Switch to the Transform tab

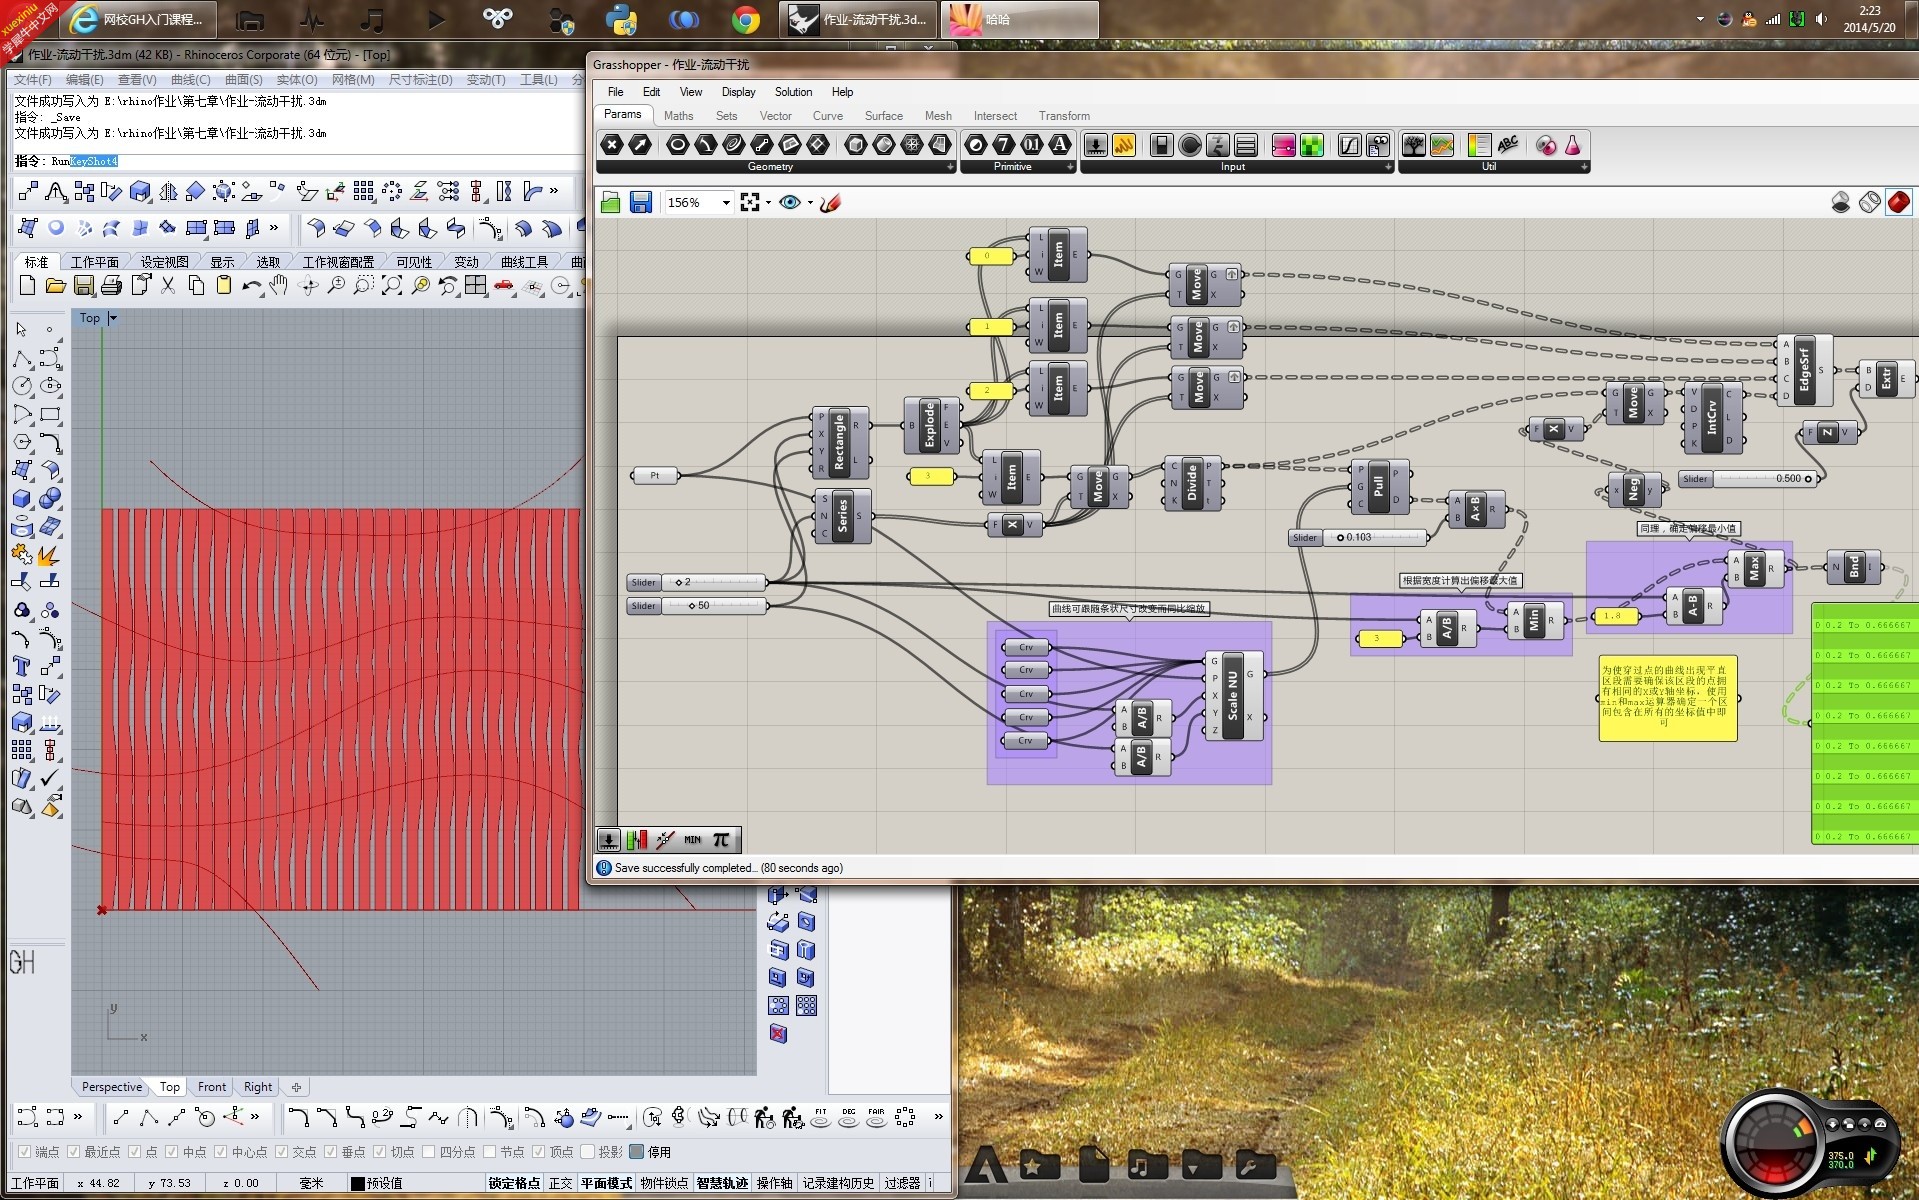click(x=1064, y=116)
